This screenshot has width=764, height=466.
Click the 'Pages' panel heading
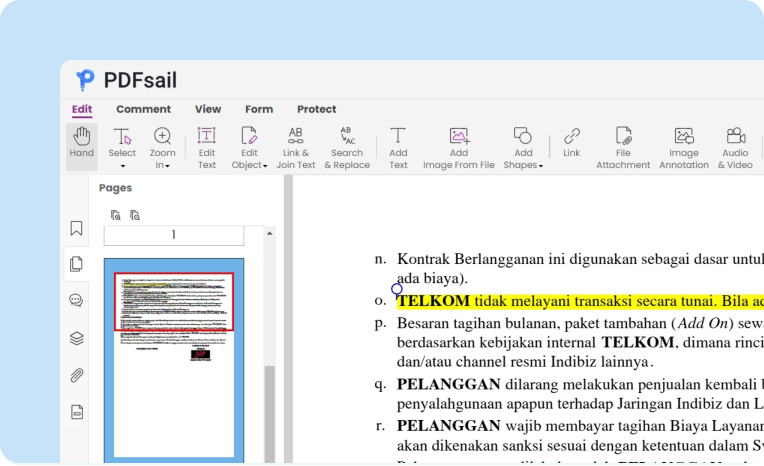click(115, 188)
